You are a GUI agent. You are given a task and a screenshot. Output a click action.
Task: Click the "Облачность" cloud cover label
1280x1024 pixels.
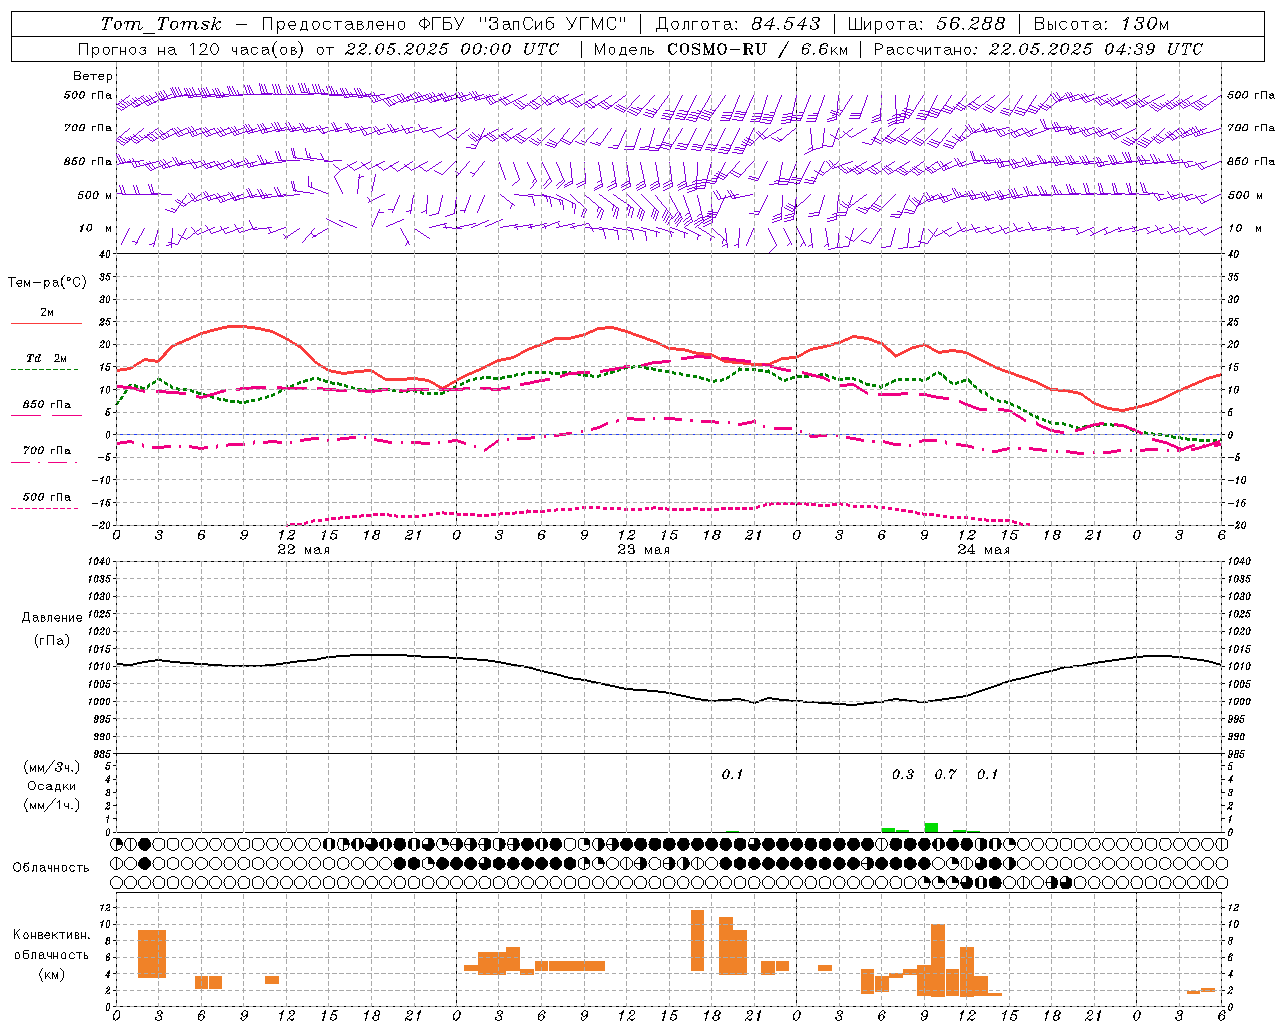[51, 867]
